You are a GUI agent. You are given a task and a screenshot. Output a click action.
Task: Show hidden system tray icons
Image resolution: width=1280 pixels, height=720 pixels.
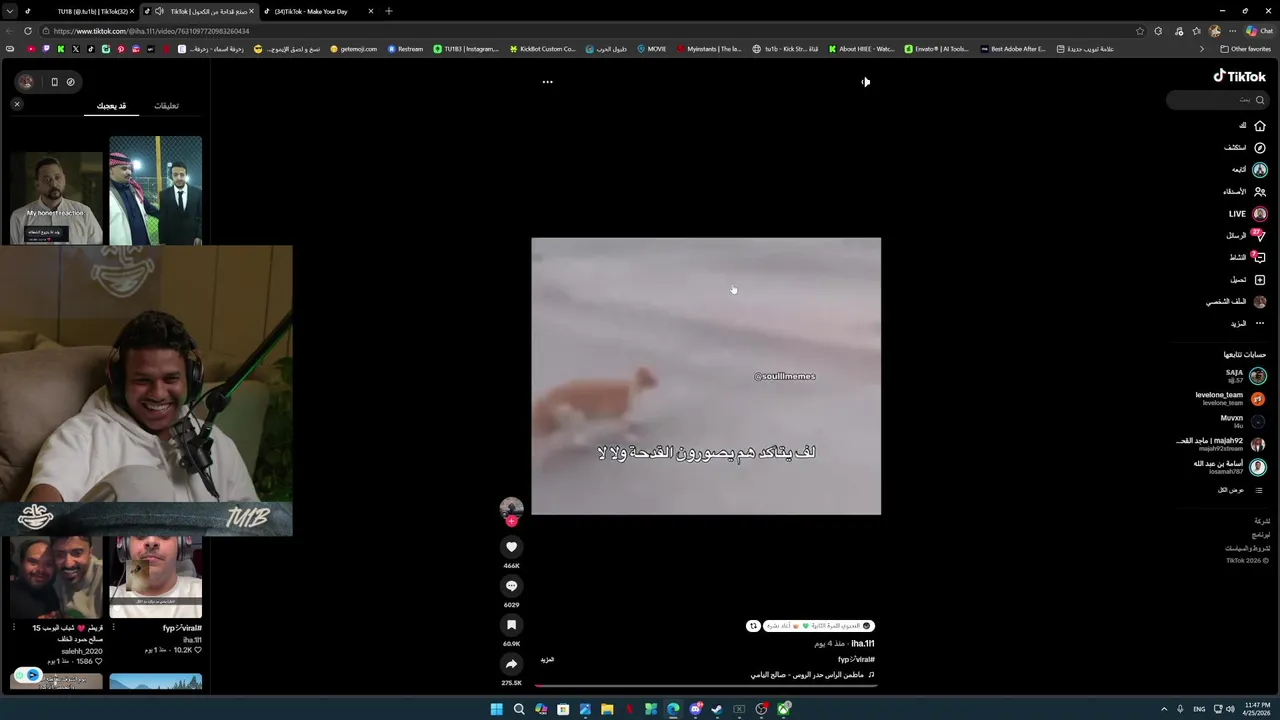[1163, 709]
